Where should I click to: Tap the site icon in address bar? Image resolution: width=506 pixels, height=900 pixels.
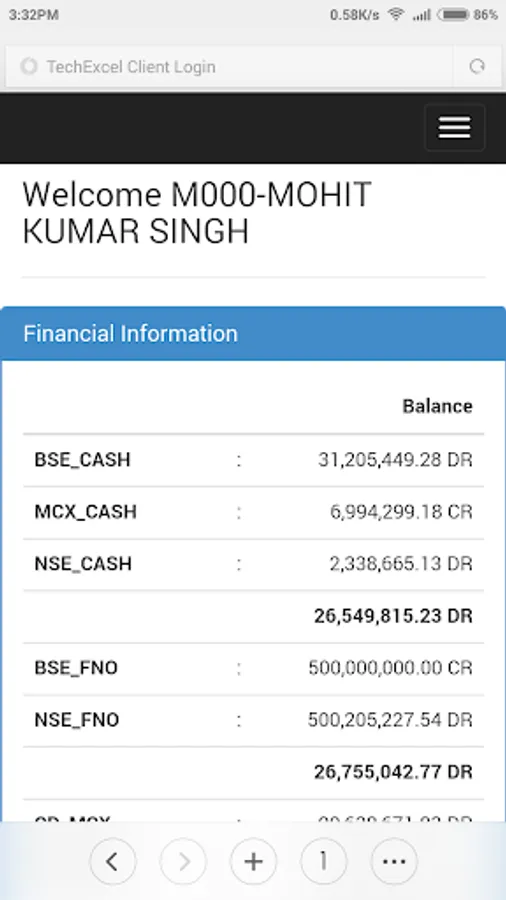[29, 67]
